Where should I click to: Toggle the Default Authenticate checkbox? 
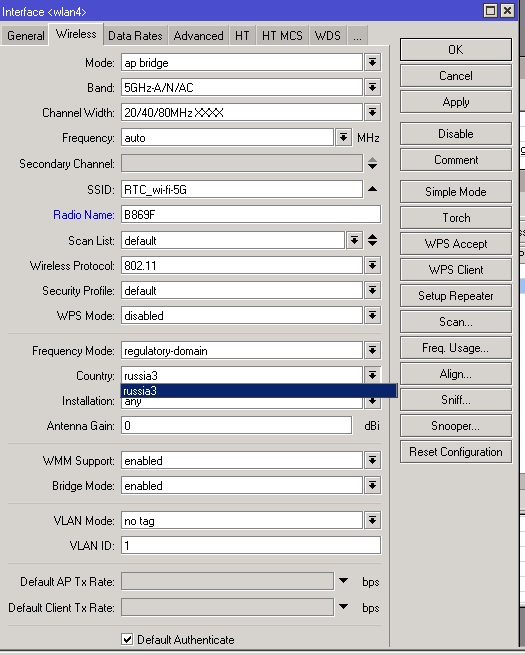pos(127,639)
